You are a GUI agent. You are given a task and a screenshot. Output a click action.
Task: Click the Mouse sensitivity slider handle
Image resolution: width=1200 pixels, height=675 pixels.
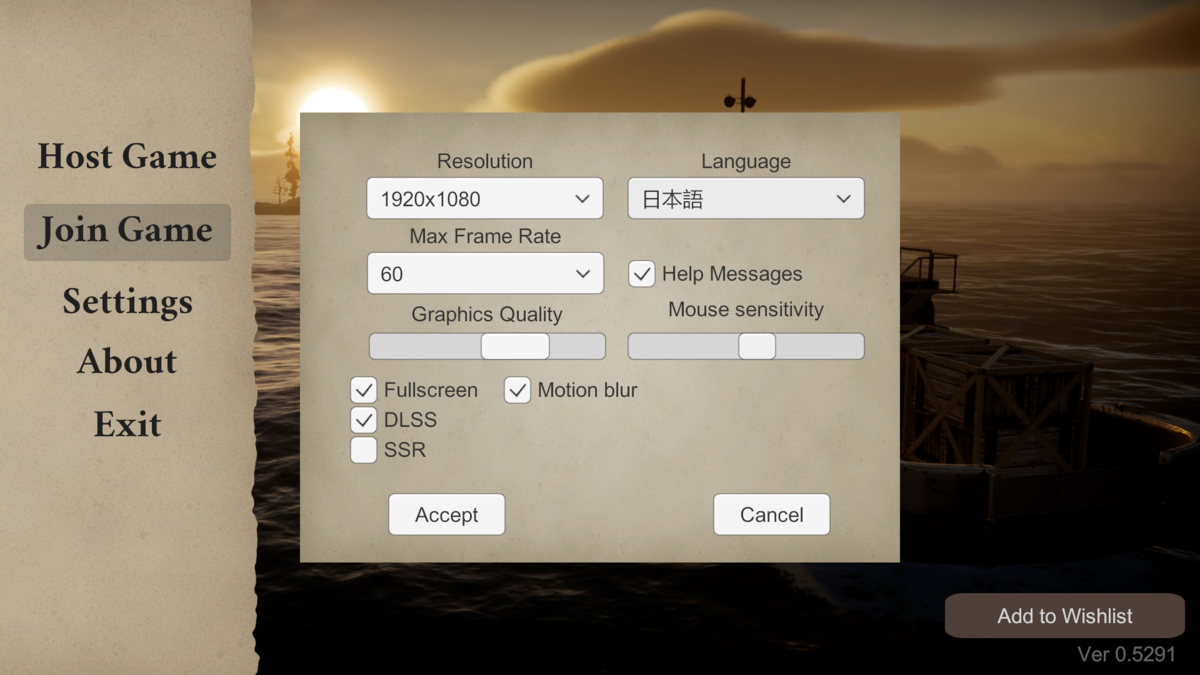(757, 346)
